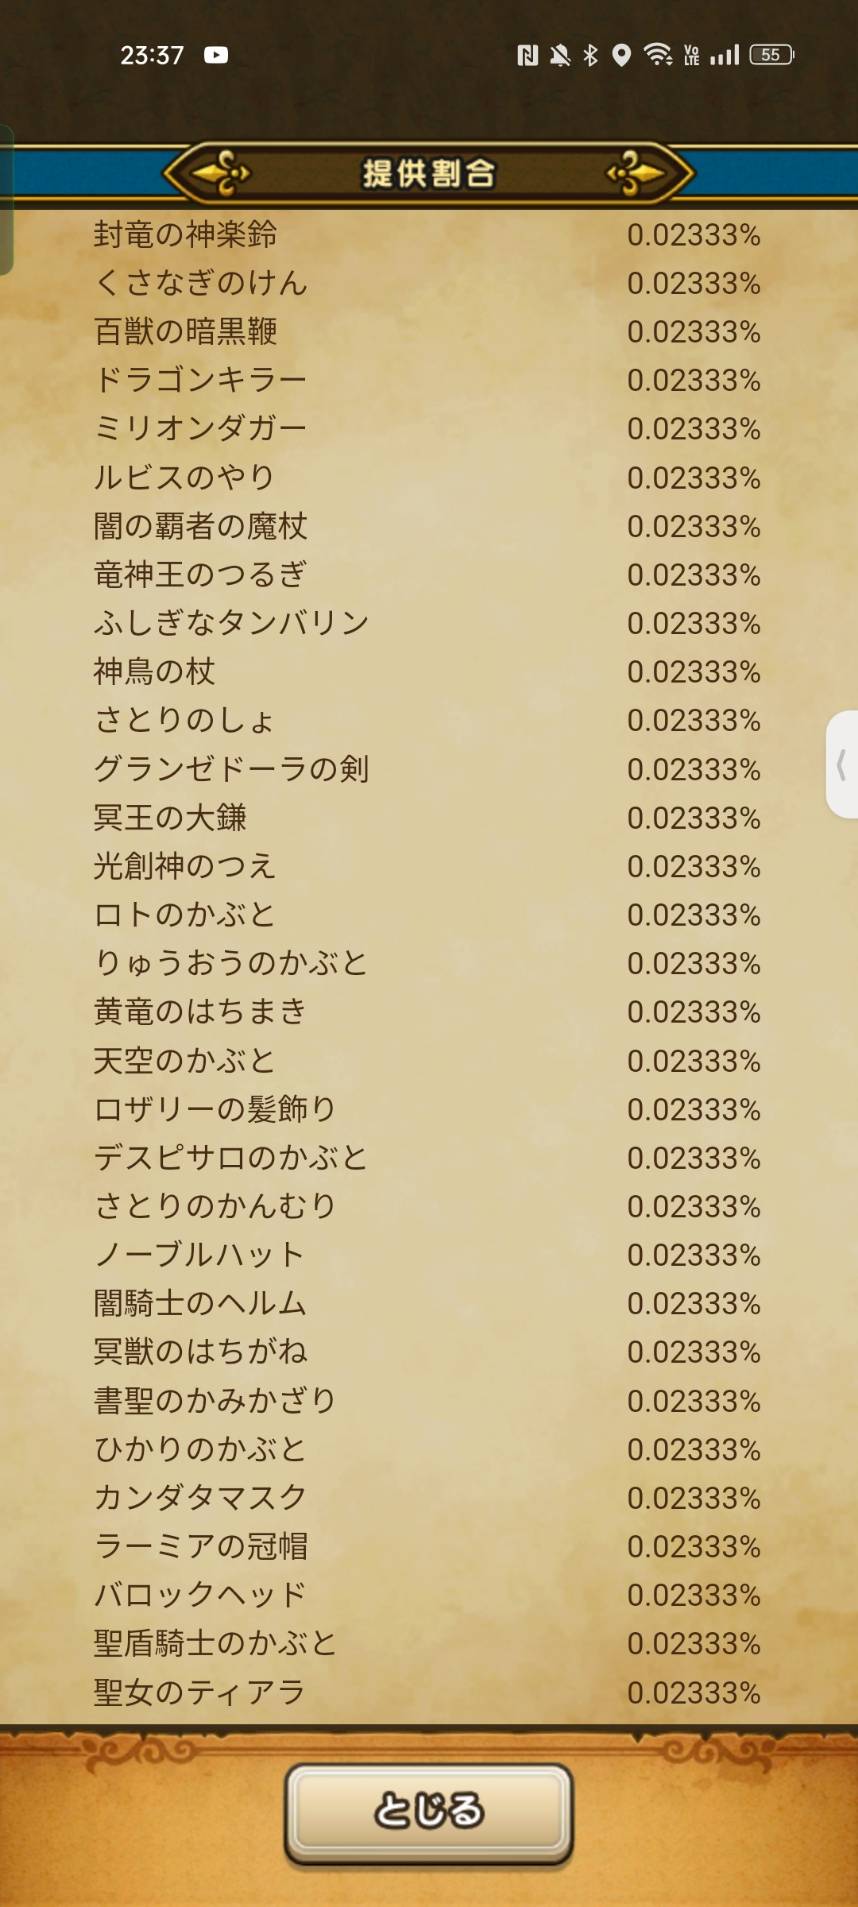Tap the battery level indicator
Viewport: 858px width, 1907px height.
tap(771, 55)
